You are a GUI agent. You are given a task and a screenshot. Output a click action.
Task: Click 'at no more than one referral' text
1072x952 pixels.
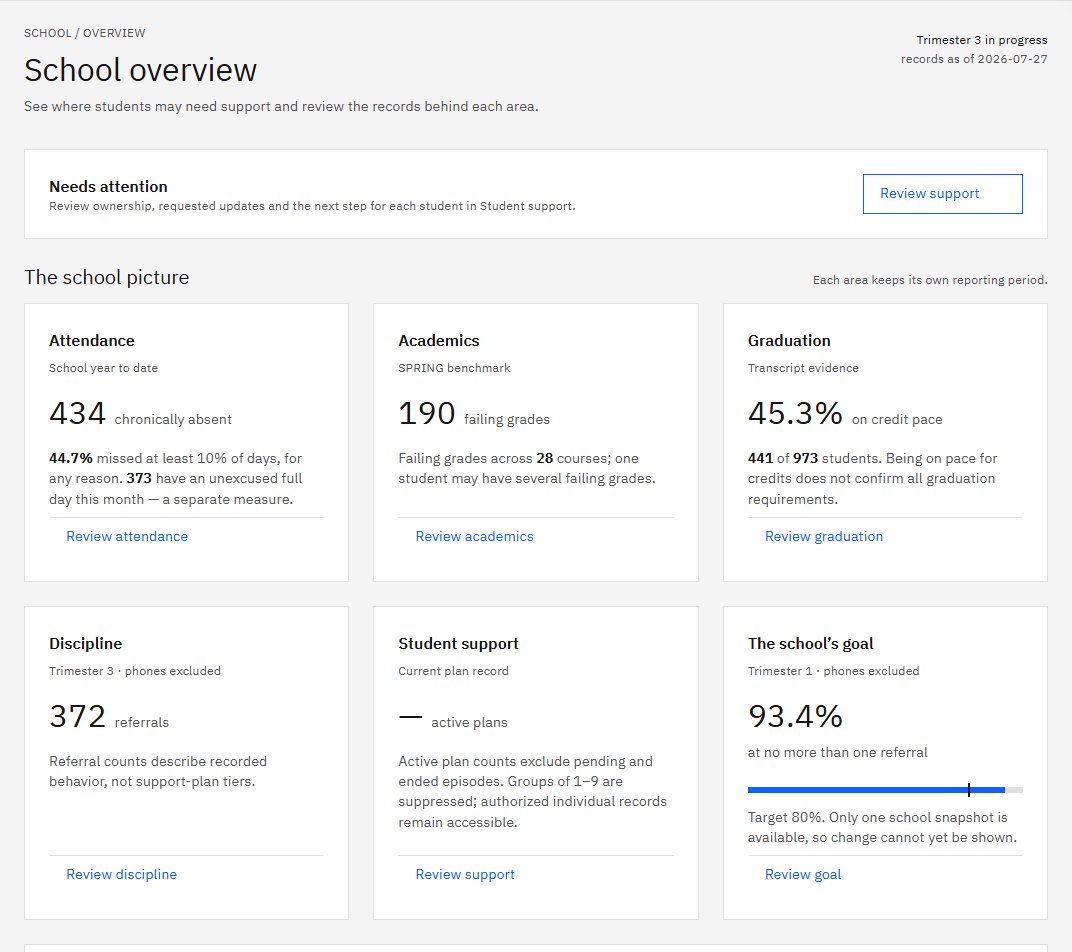tap(838, 752)
